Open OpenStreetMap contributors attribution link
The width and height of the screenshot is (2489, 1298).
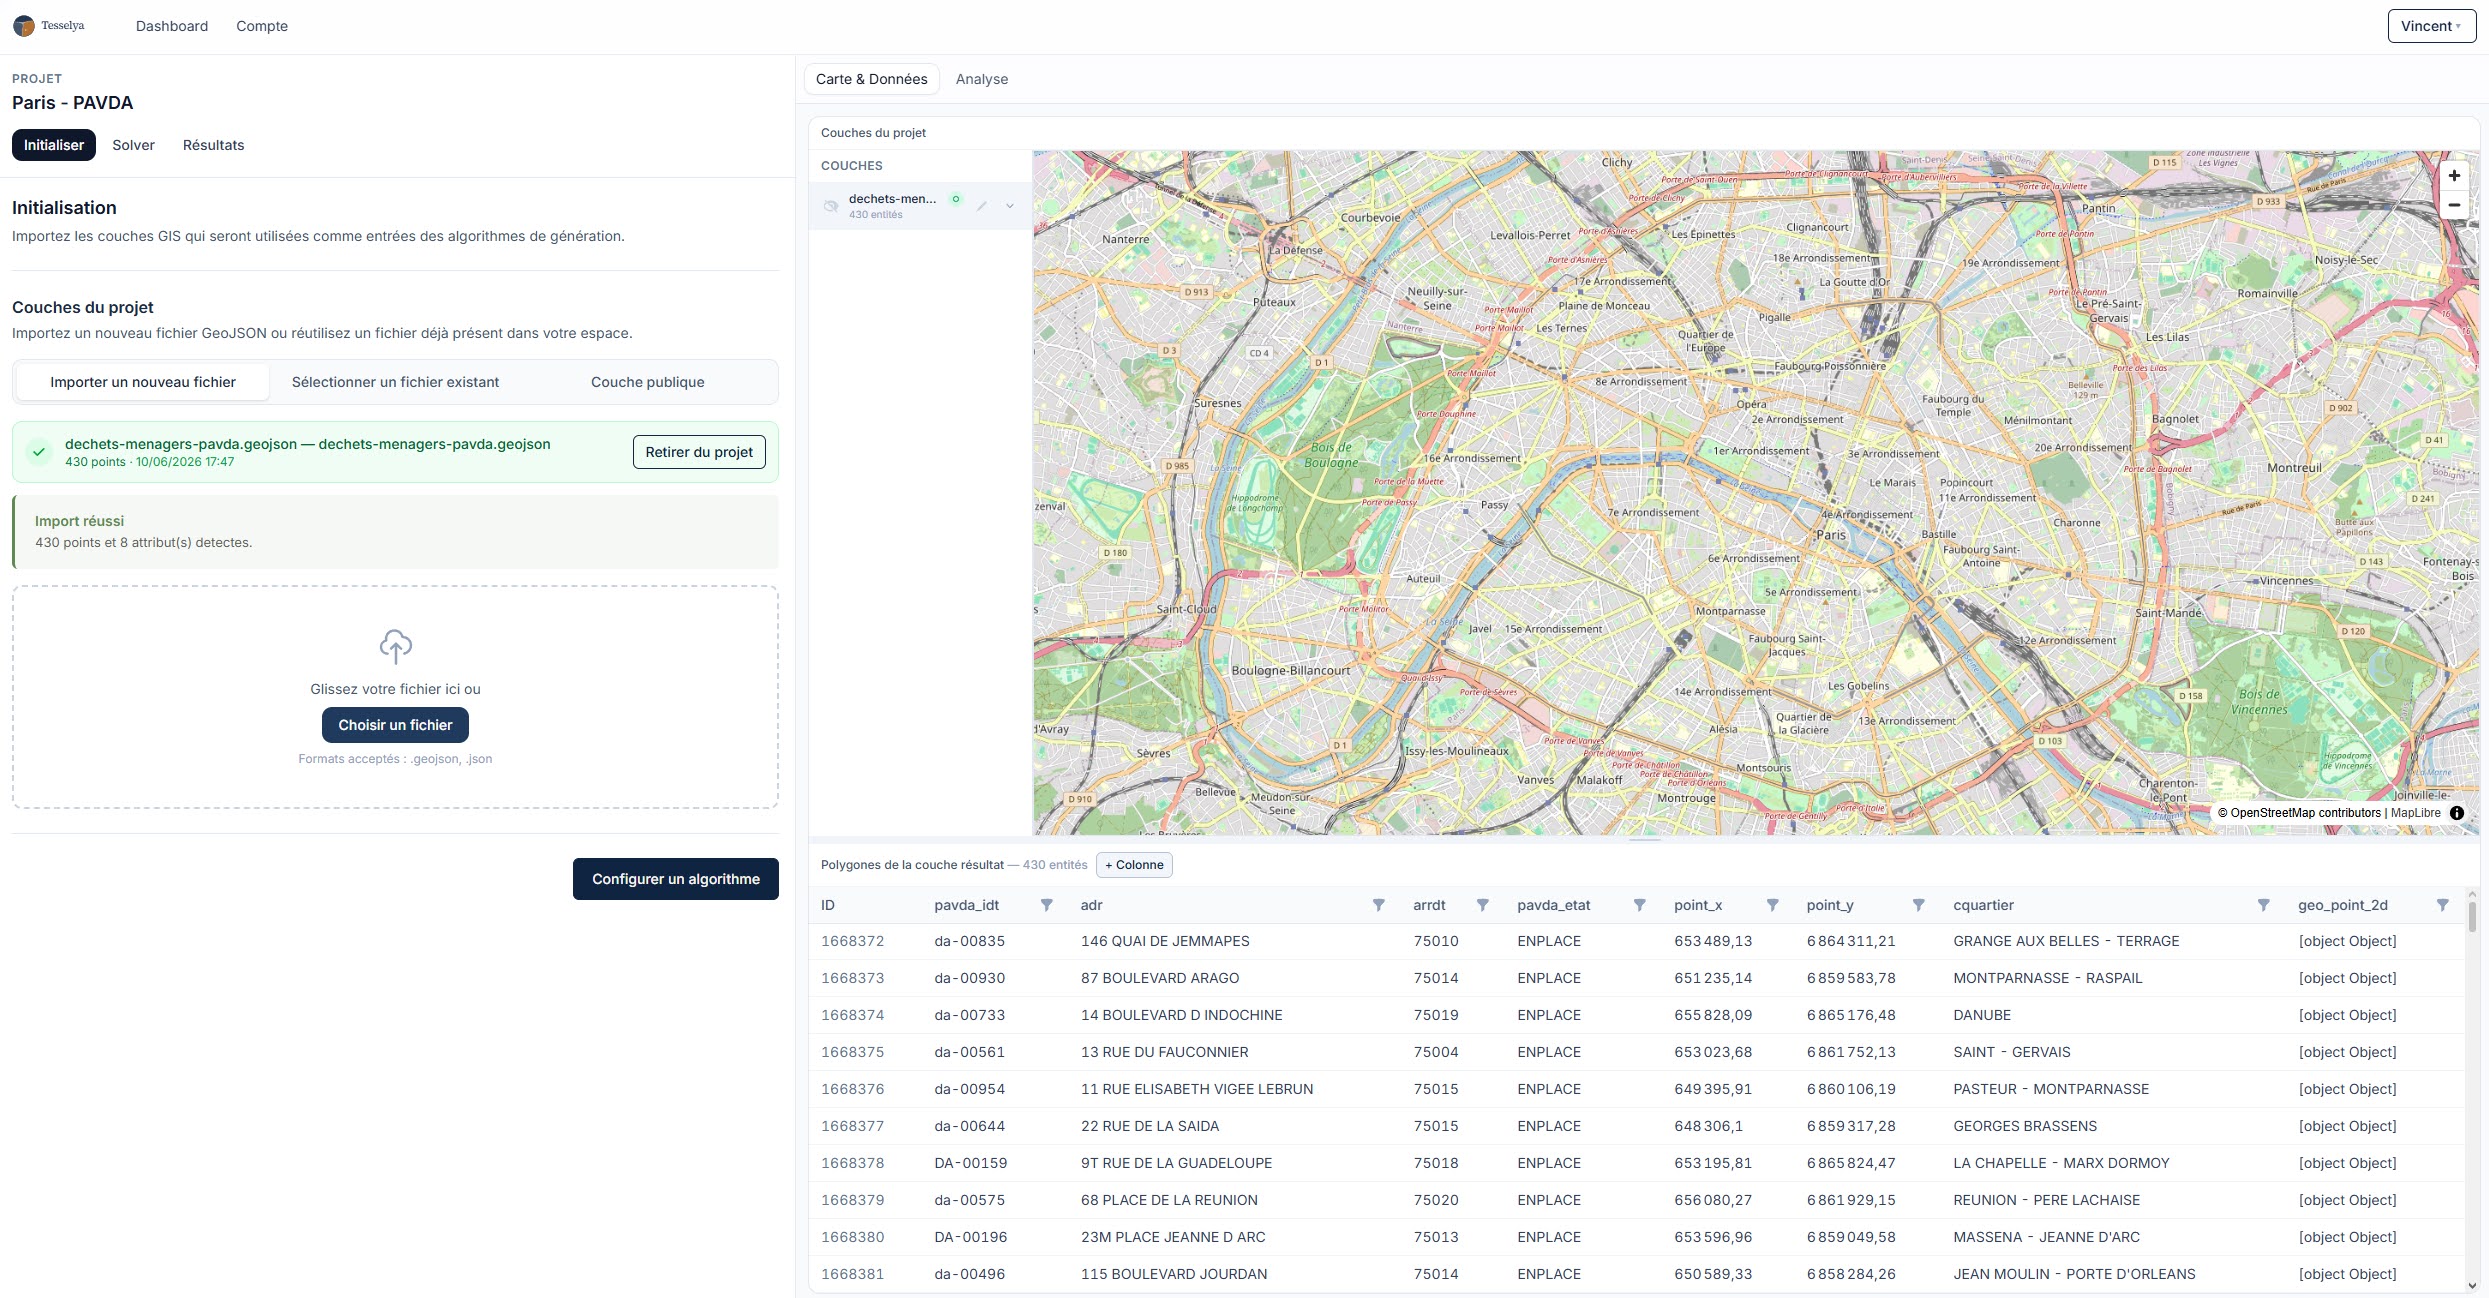[2298, 813]
